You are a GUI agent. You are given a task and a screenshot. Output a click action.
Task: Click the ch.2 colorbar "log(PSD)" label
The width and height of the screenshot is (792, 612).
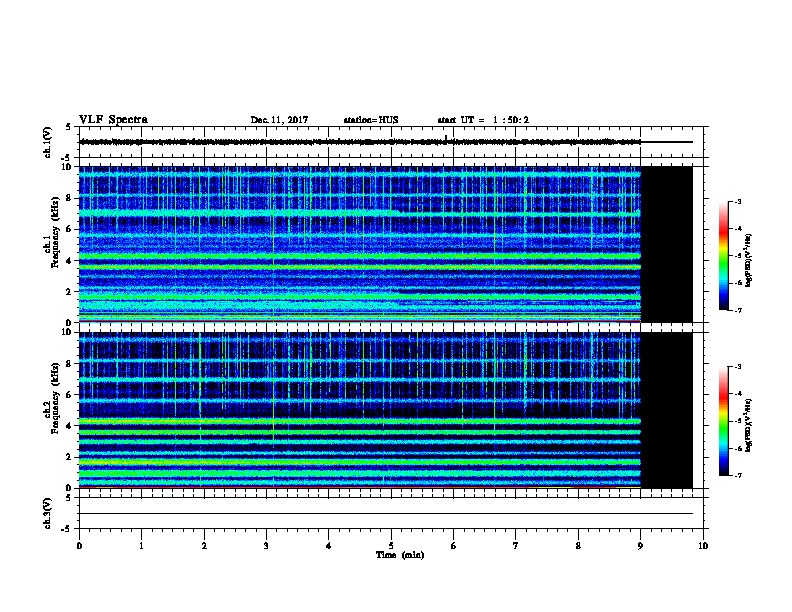pyautogui.click(x=748, y=425)
